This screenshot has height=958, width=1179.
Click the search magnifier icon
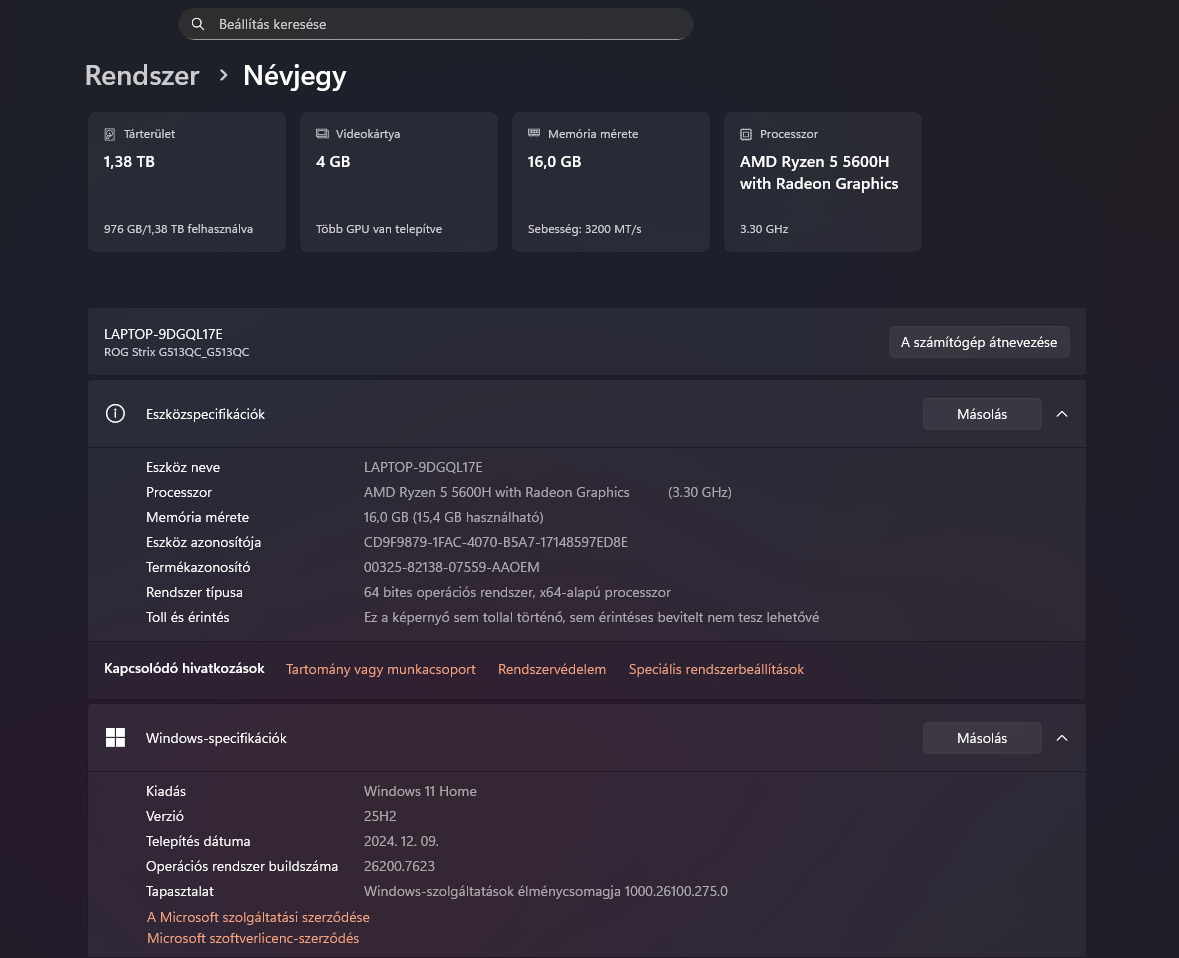pyautogui.click(x=198, y=24)
